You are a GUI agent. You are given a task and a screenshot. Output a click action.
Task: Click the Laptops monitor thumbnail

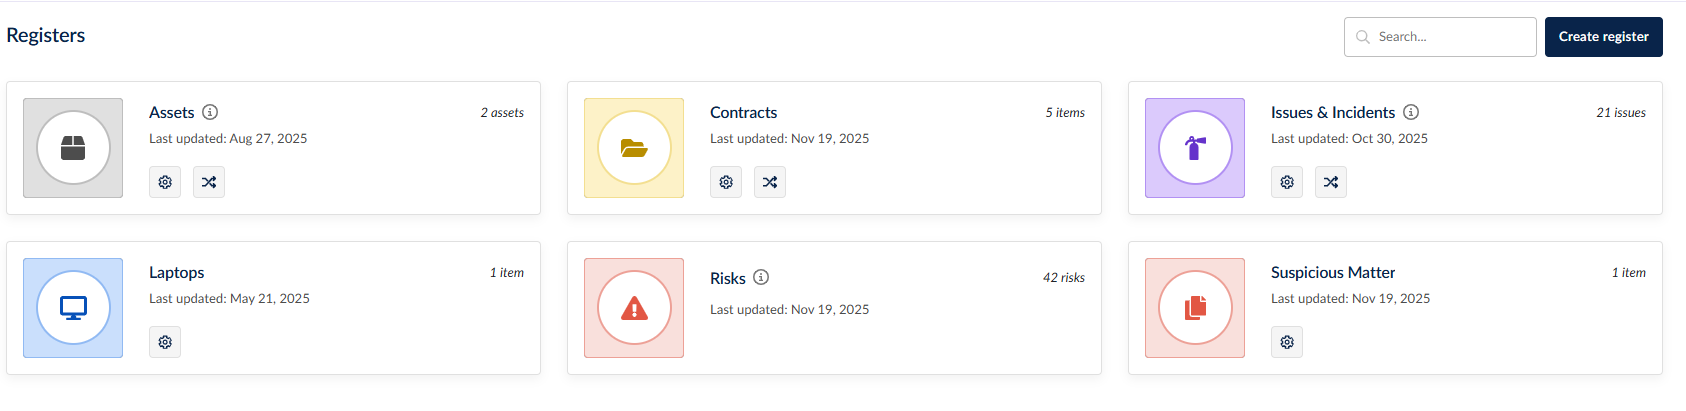[x=73, y=308]
